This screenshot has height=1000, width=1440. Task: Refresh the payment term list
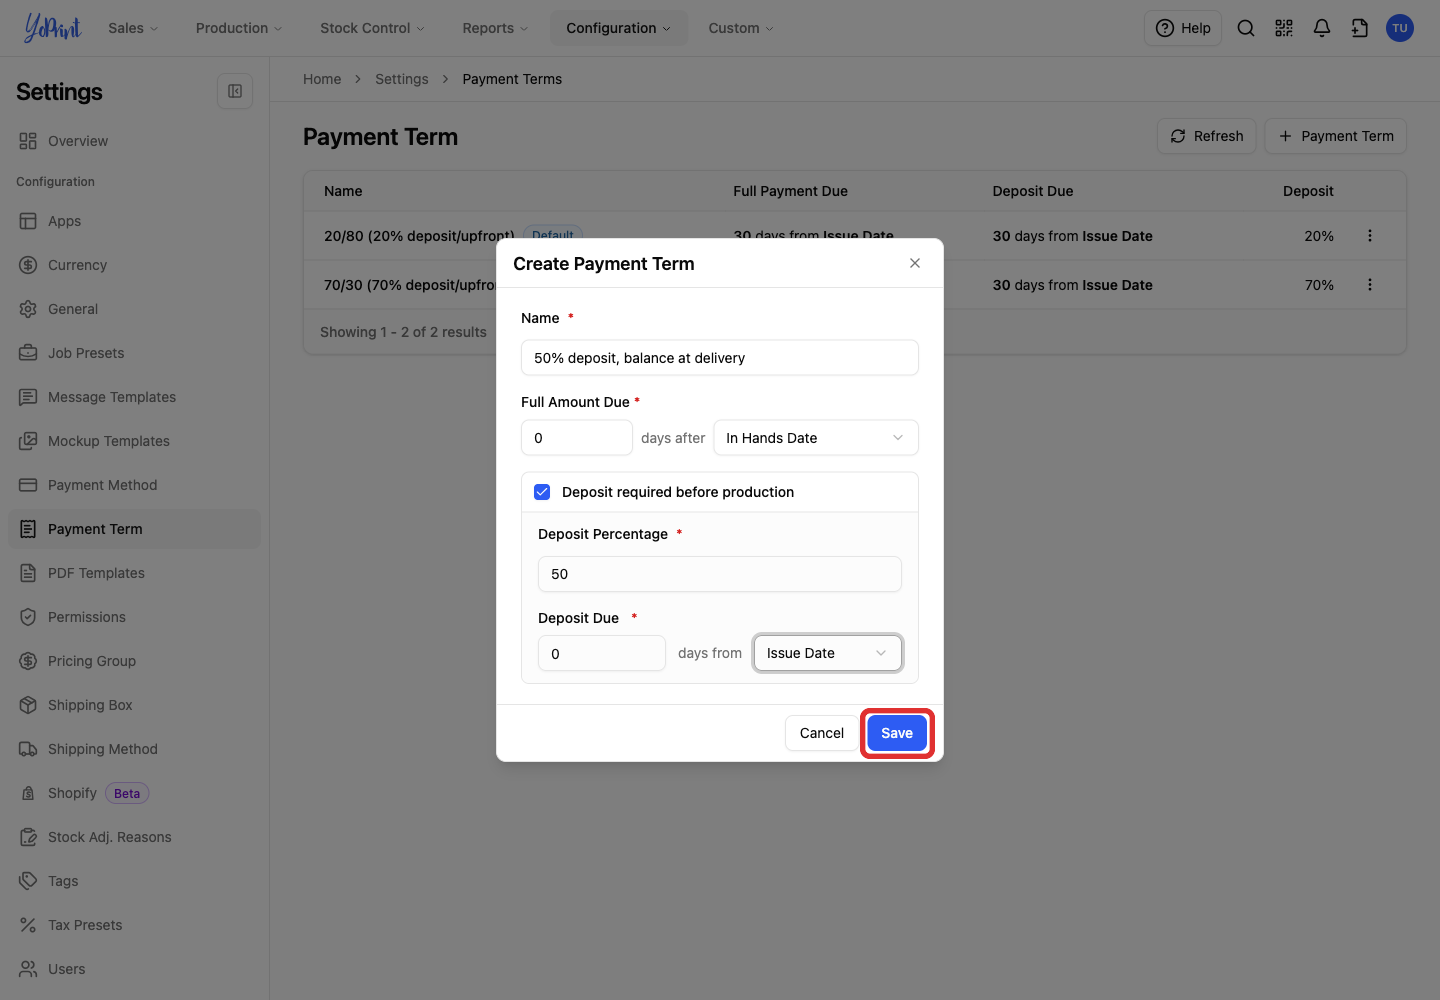click(1207, 136)
